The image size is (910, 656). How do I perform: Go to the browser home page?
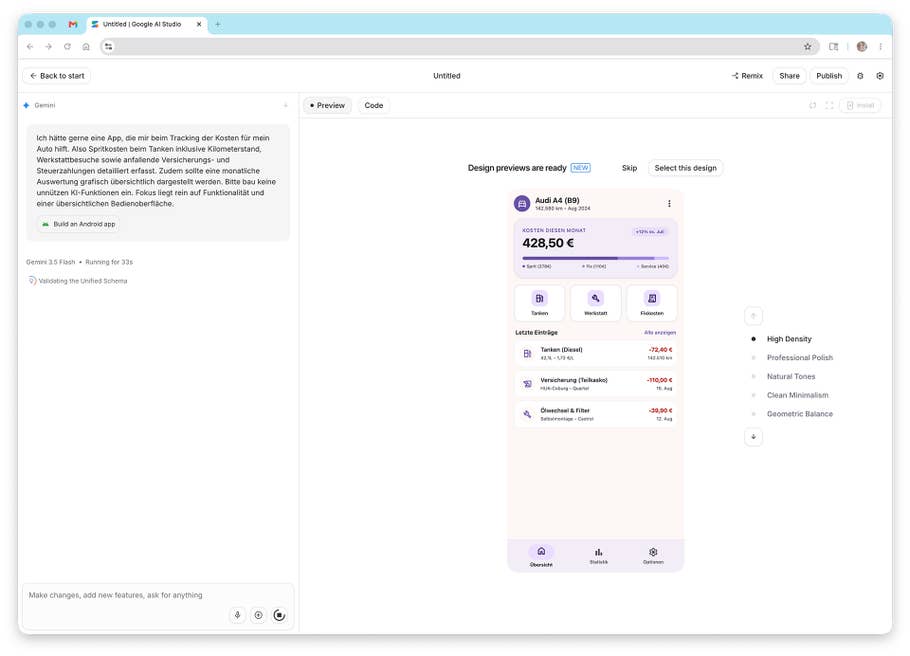(86, 46)
